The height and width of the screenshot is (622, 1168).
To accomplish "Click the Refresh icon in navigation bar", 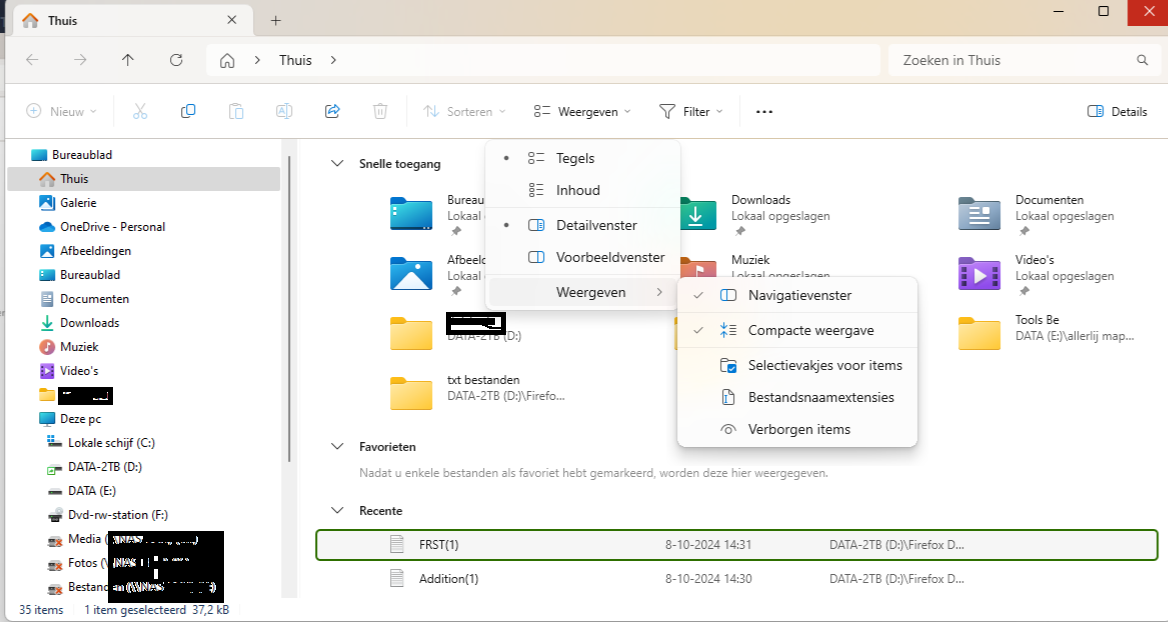I will pos(176,60).
